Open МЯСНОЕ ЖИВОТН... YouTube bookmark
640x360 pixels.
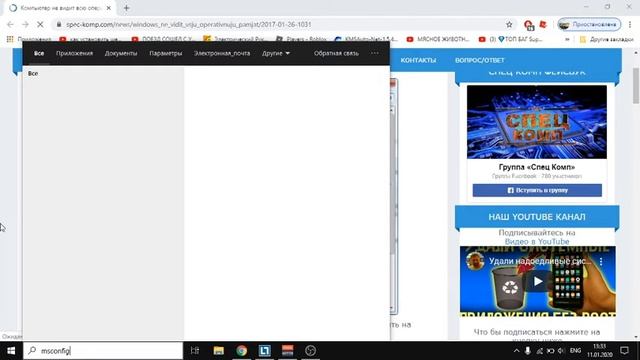438,39
